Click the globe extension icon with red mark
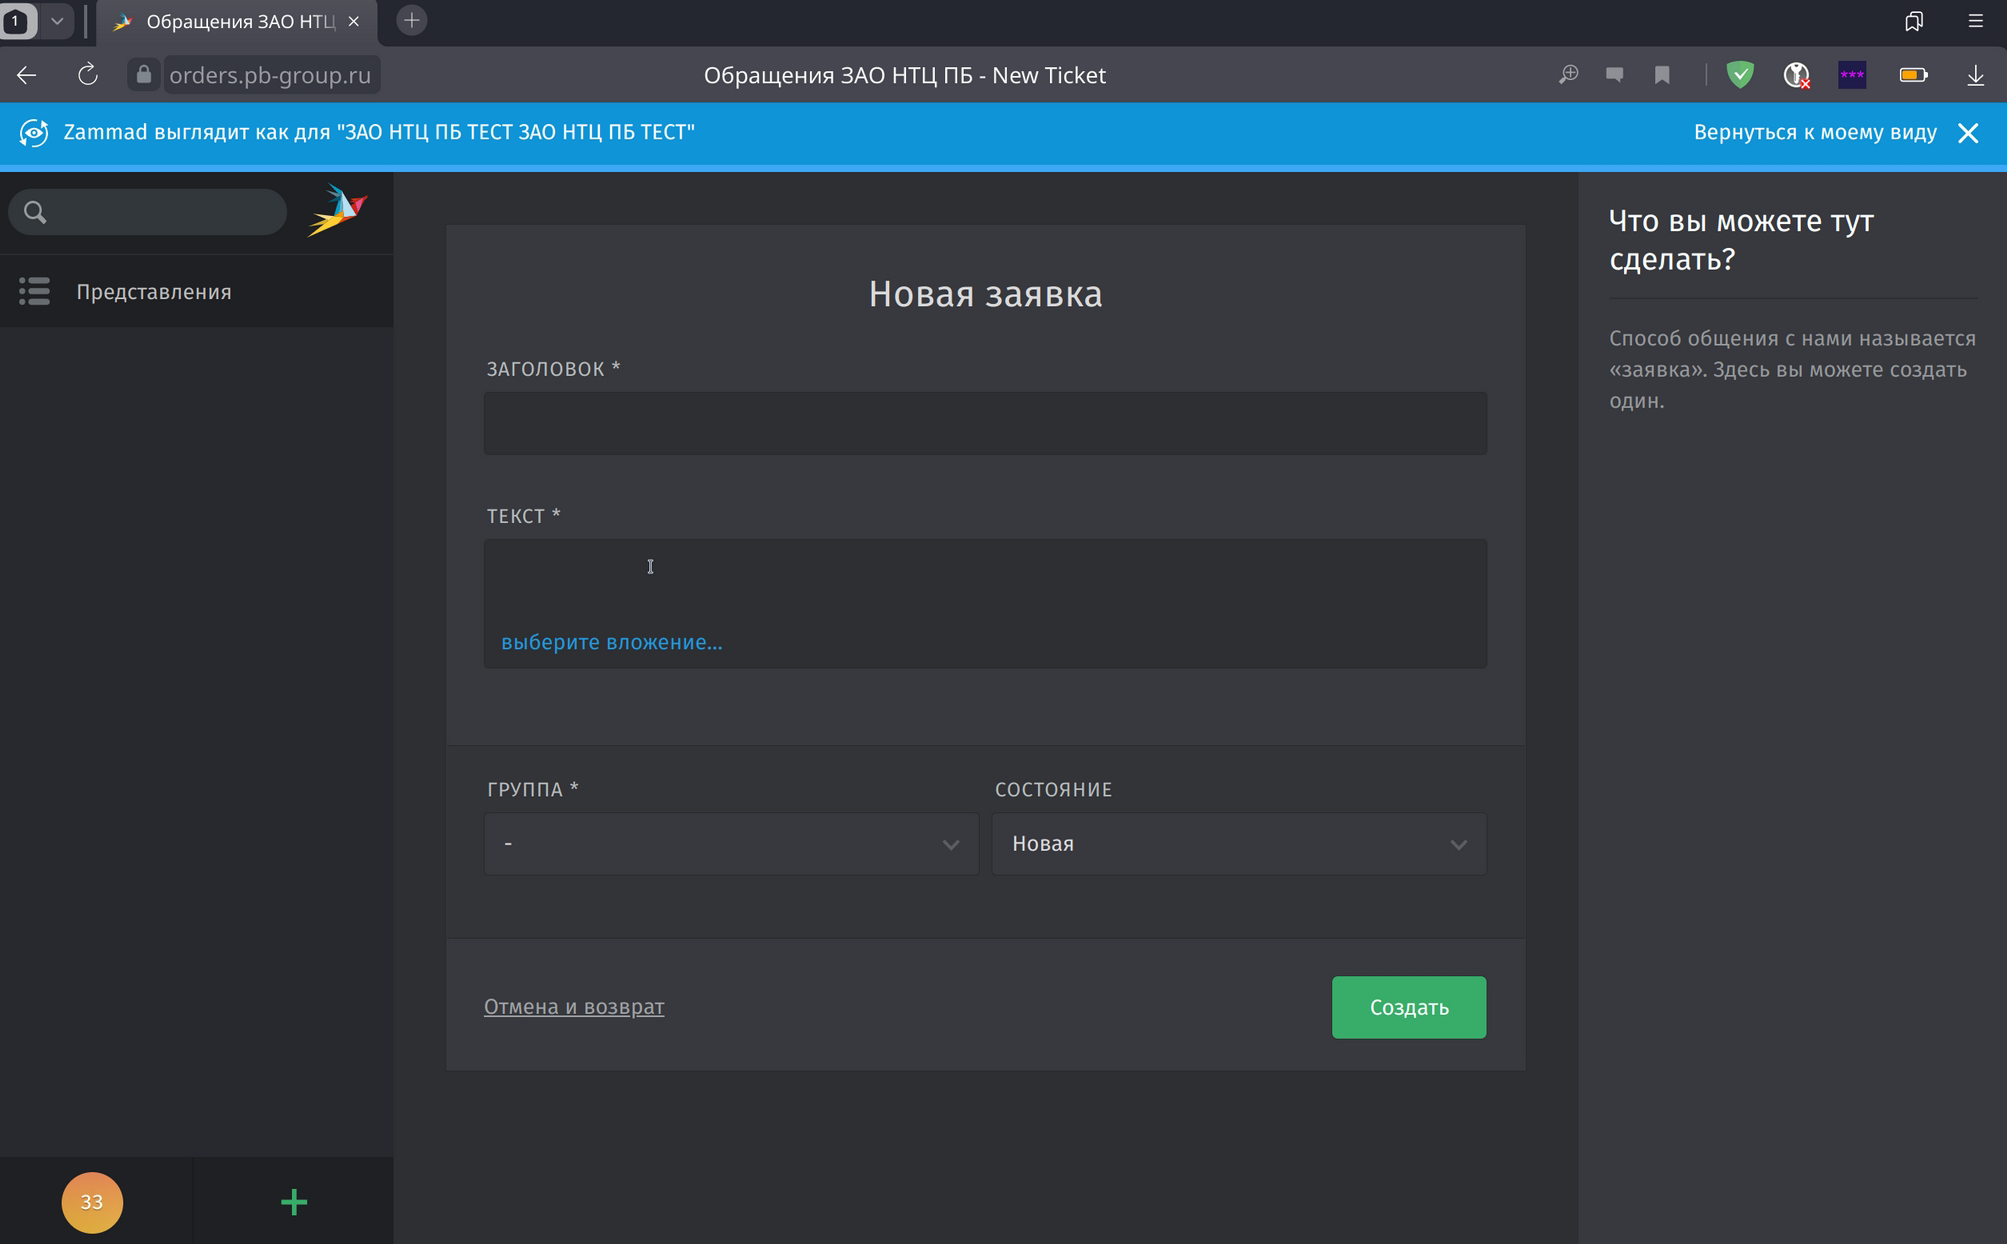Viewport: 2007px width, 1244px height. point(1797,75)
